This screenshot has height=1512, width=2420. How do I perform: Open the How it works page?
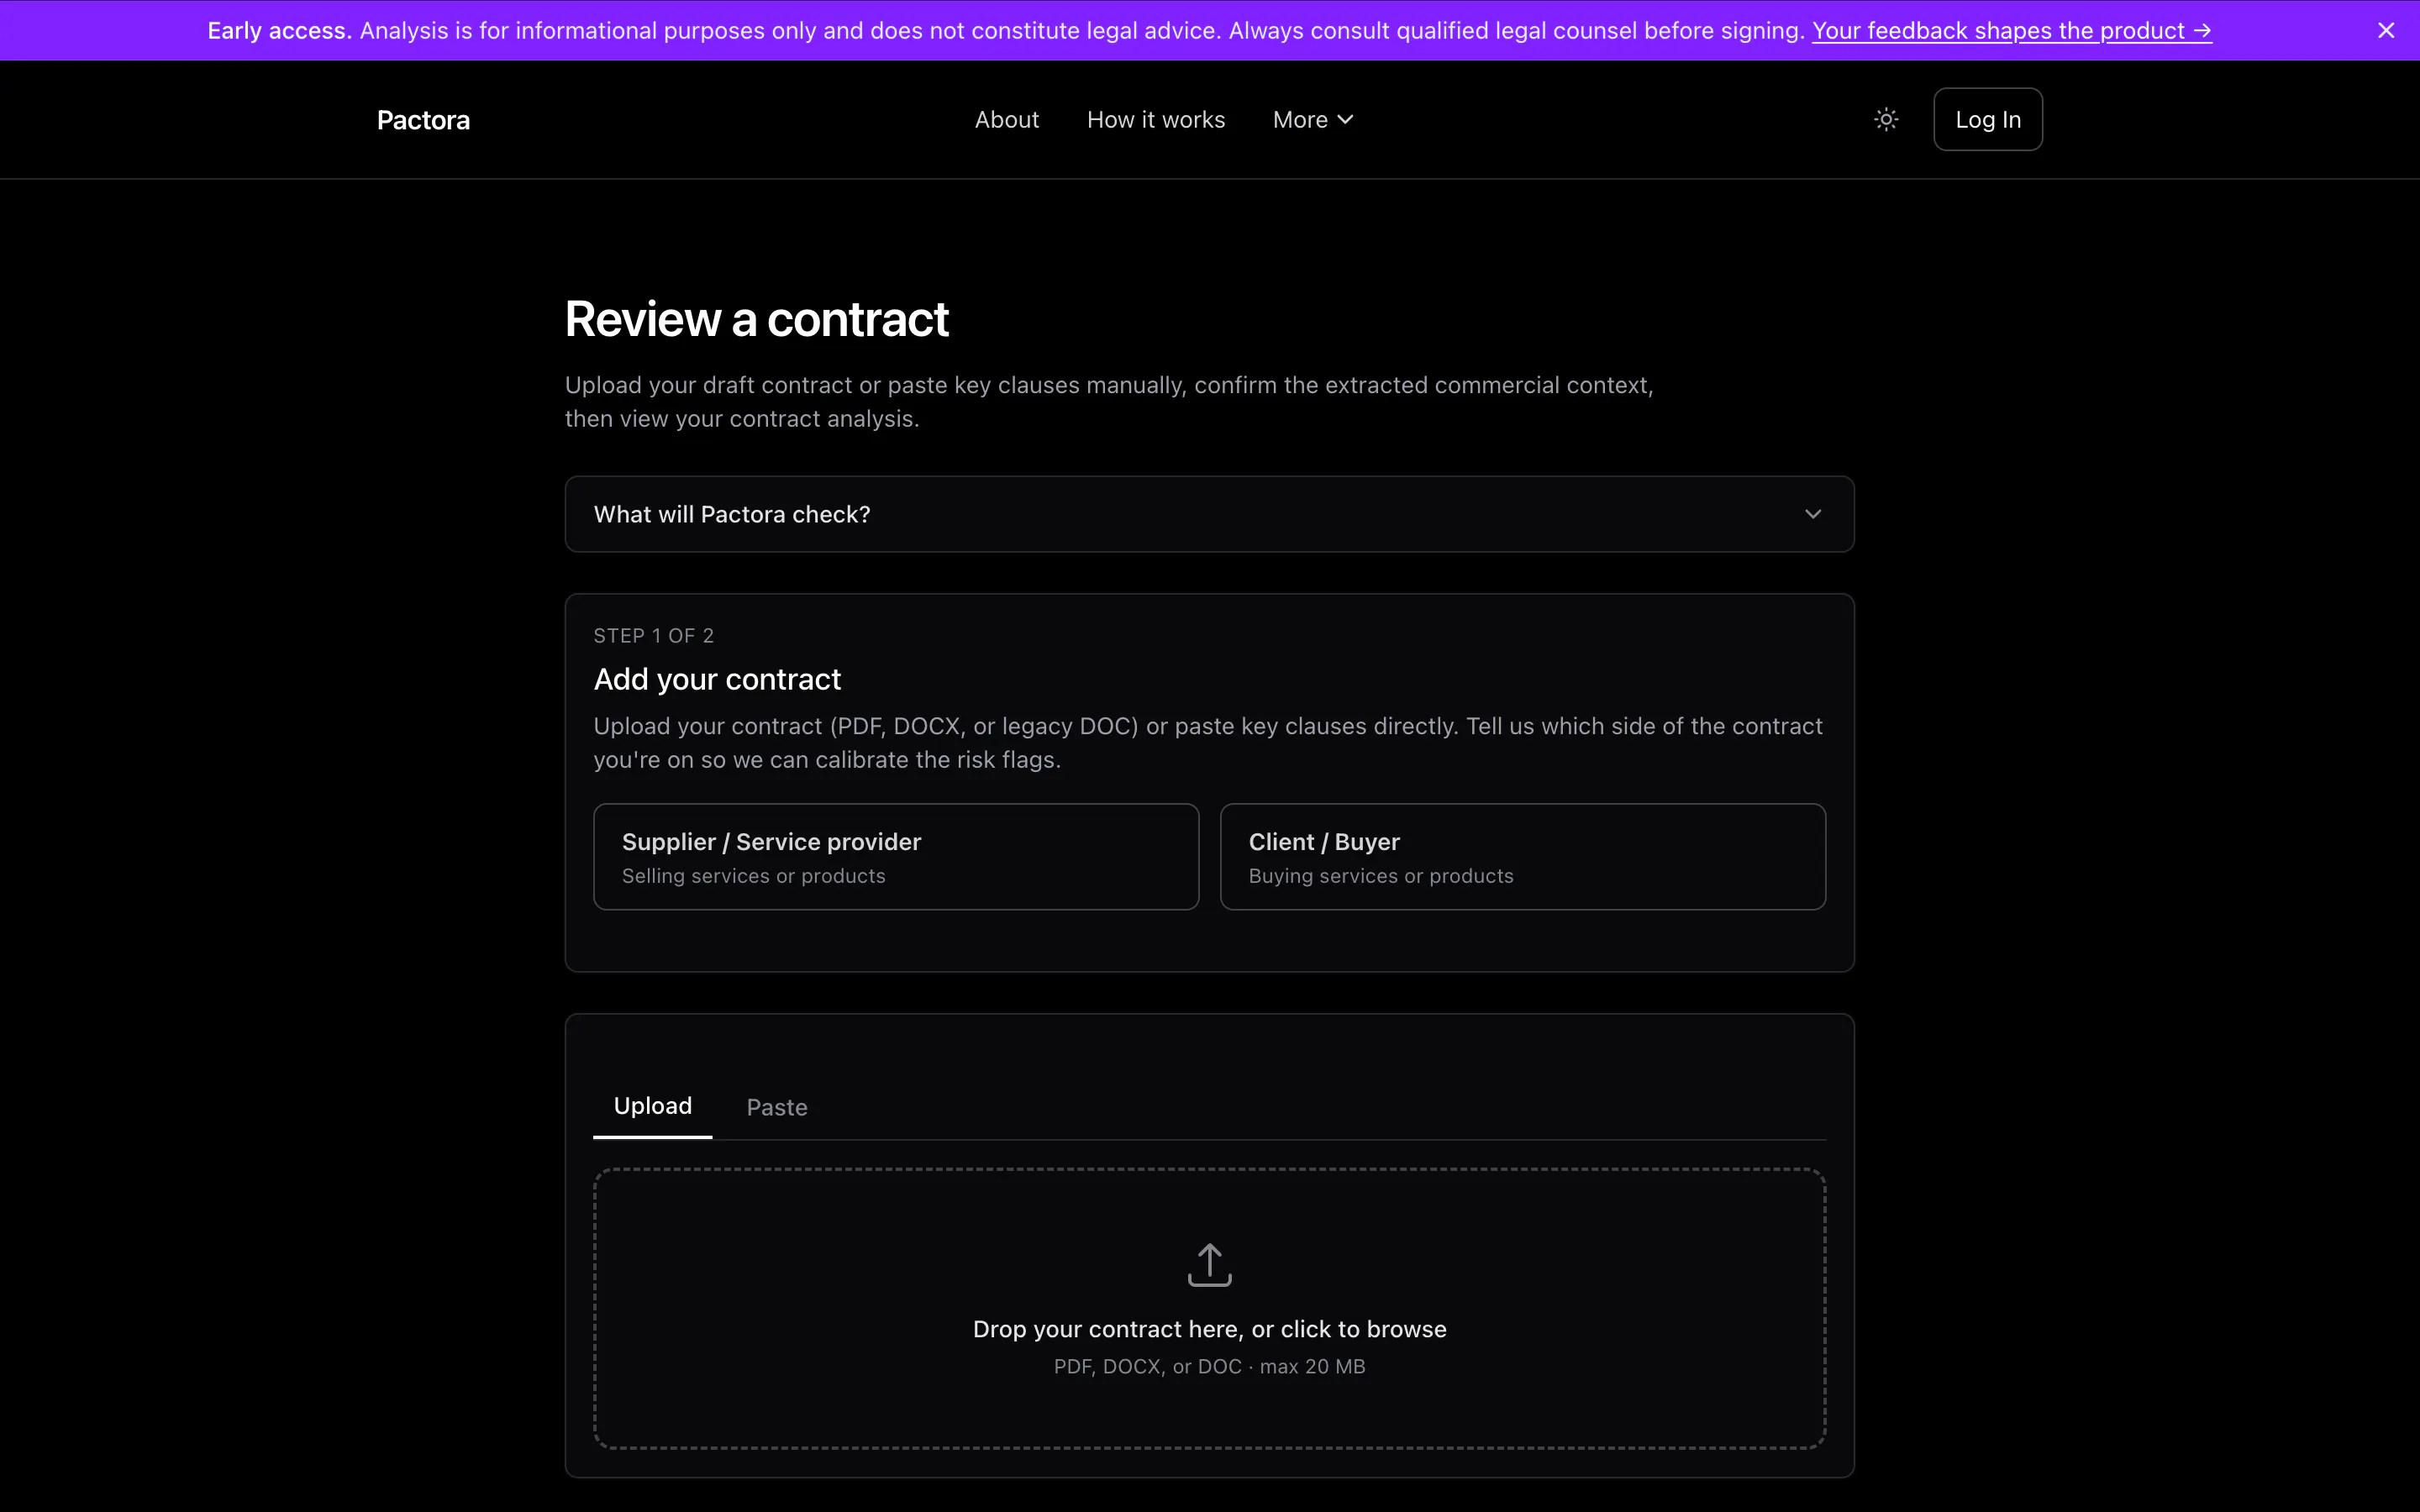coord(1156,120)
